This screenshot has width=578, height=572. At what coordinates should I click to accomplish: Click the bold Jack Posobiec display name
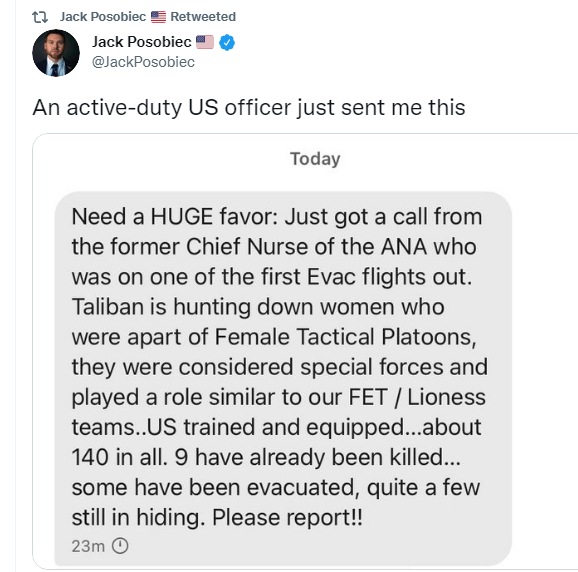(142, 42)
